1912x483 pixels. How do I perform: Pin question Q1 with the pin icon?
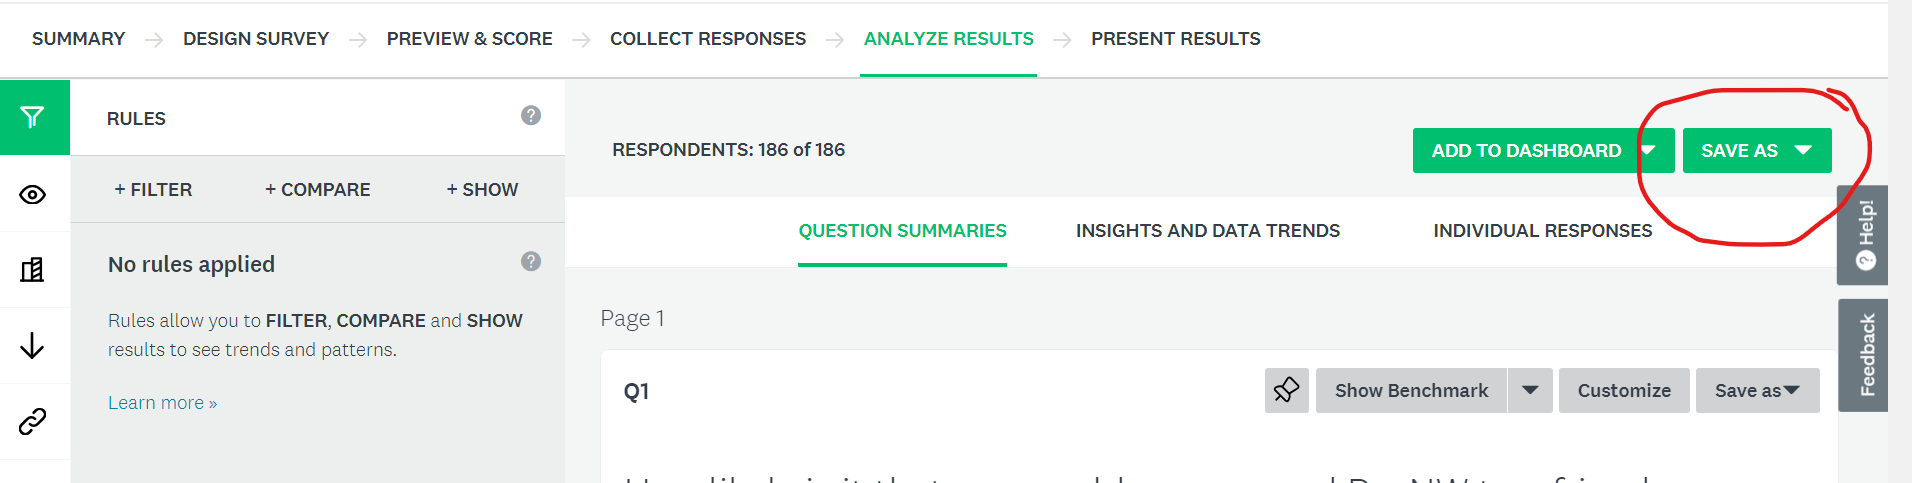tap(1286, 390)
